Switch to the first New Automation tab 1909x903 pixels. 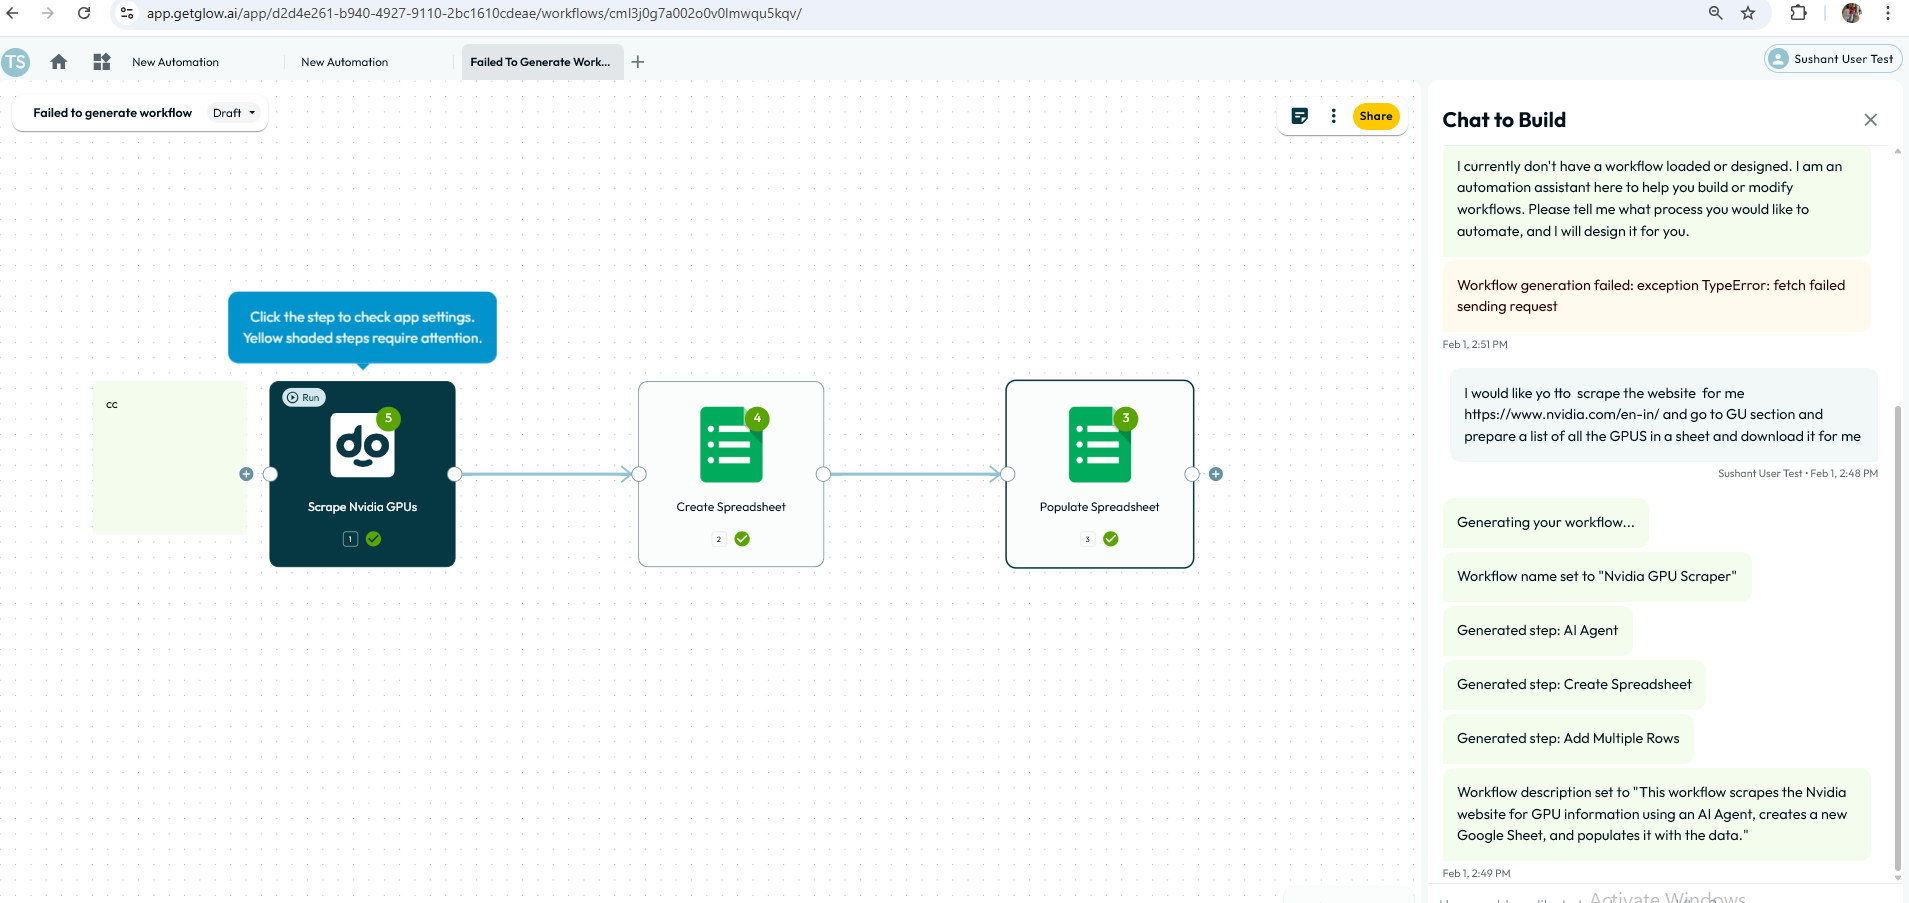point(176,62)
